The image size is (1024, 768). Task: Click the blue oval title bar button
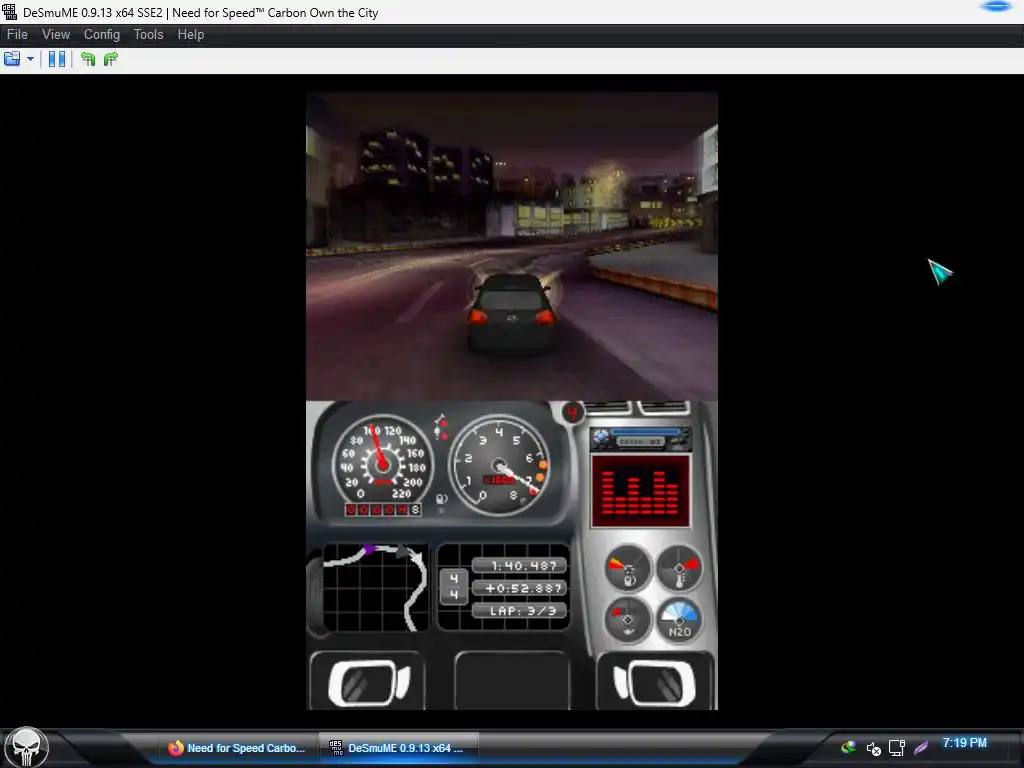(996, 7)
